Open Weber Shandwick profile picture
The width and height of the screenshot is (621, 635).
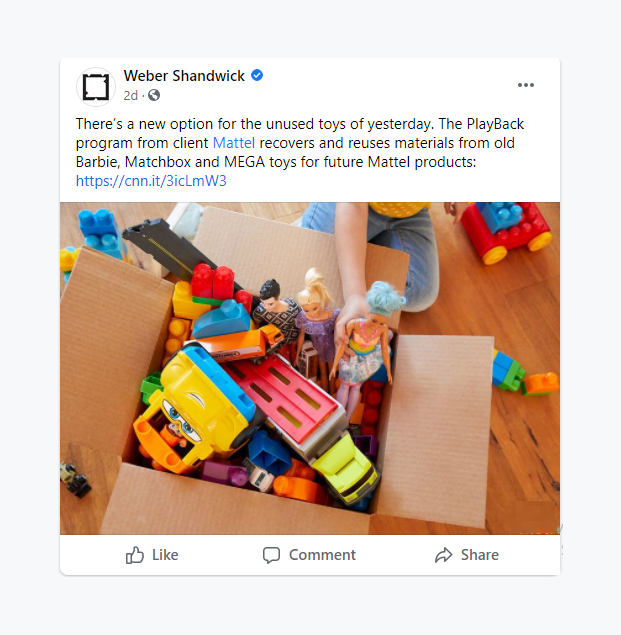[96, 87]
